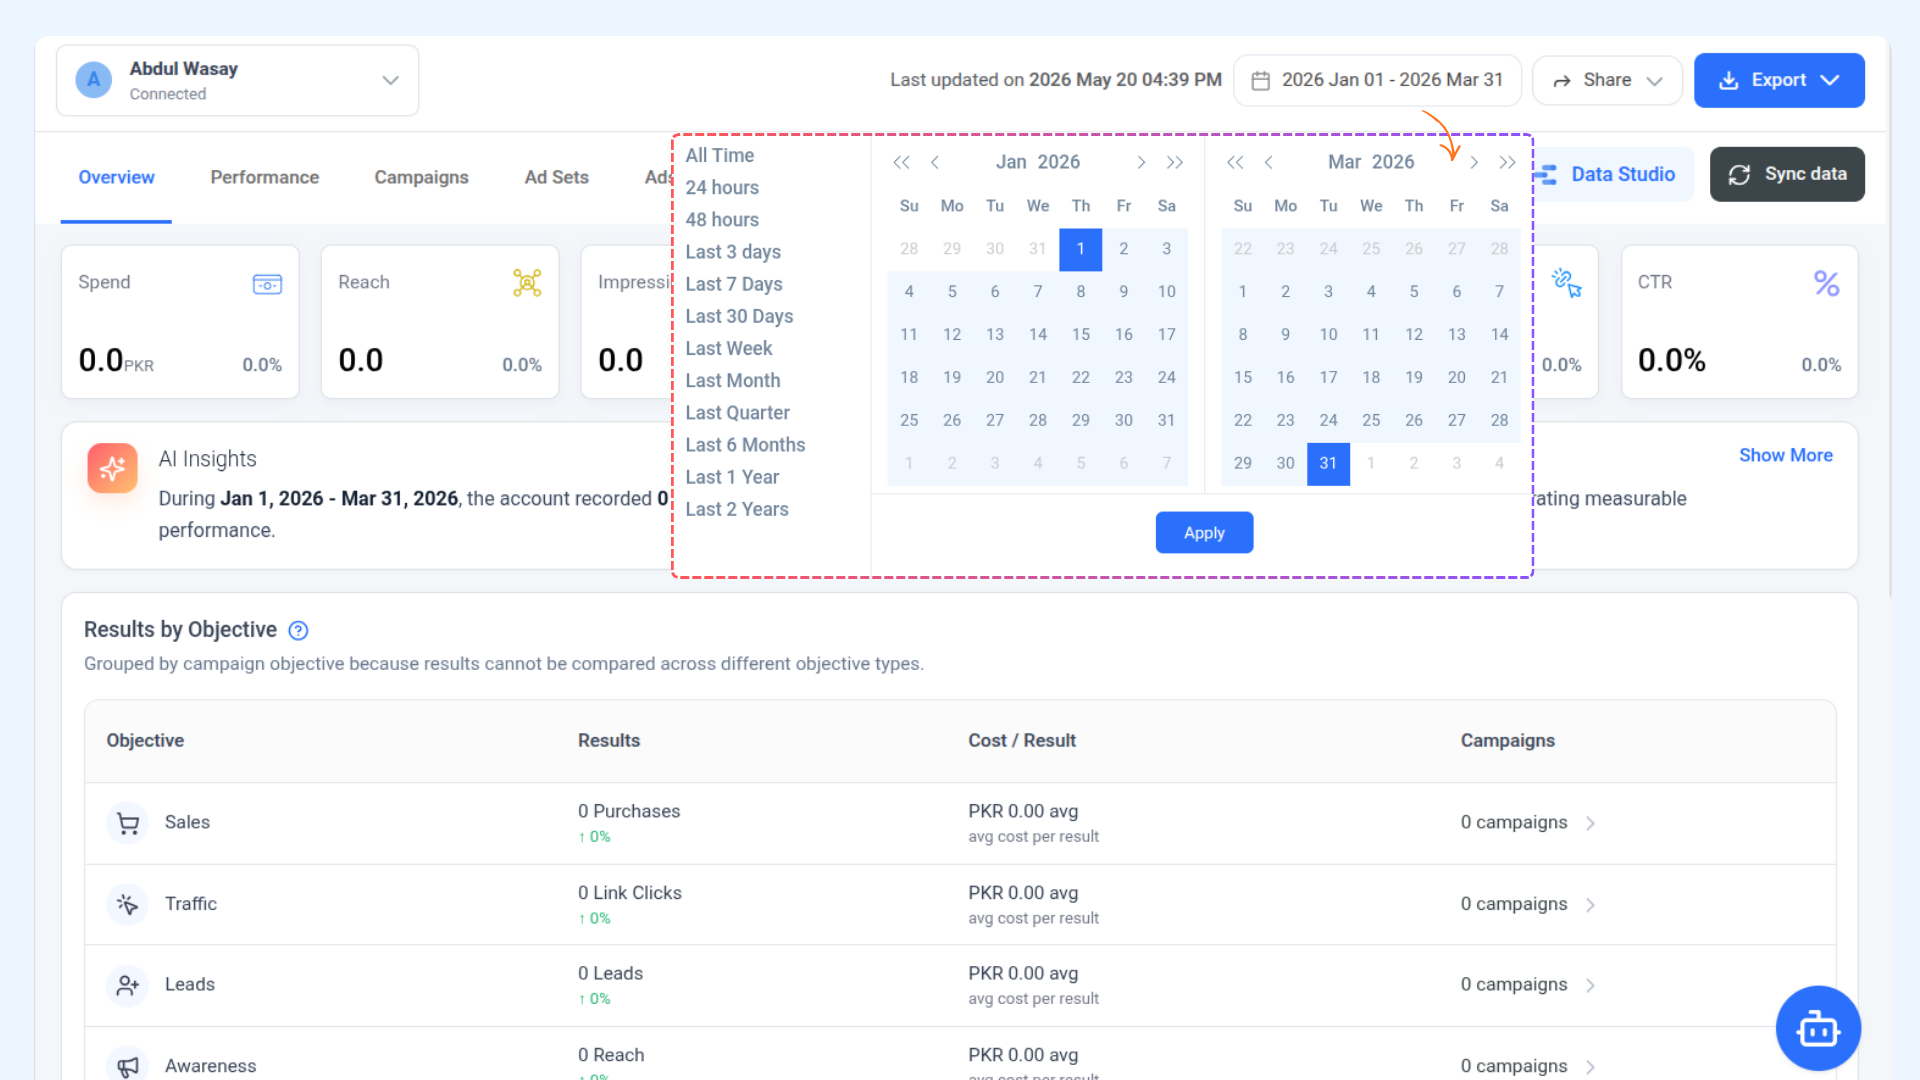Click the Results by Objective help icon
Screen dimensions: 1920x1080
[298, 630]
